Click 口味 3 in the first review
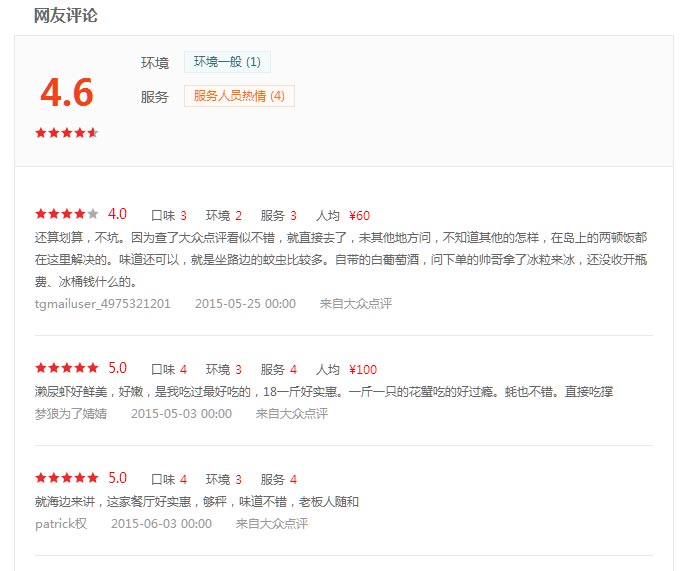 pos(169,215)
